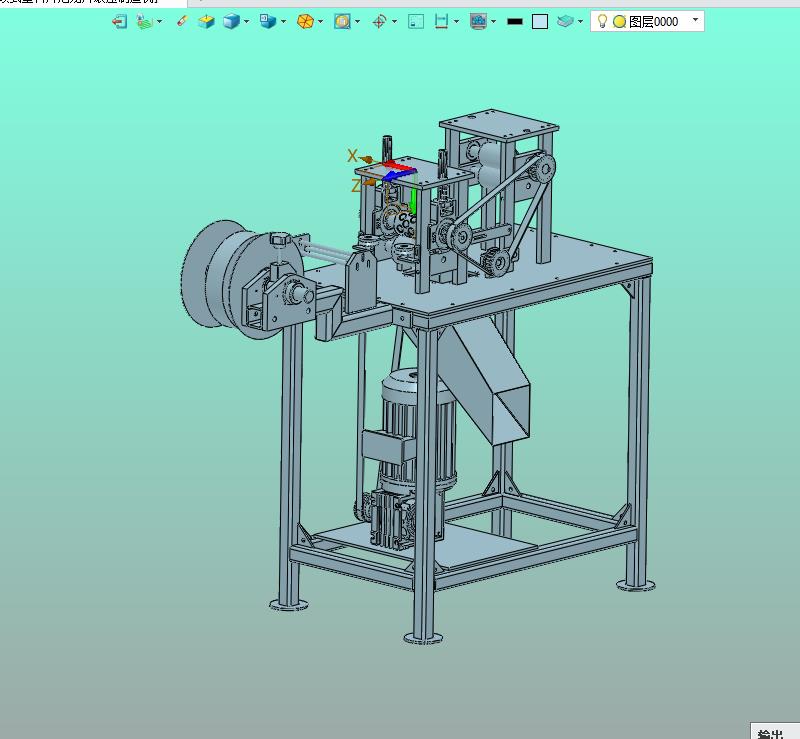Click the blue shaded cube display icon
Image resolution: width=800 pixels, height=739 pixels.
231,21
